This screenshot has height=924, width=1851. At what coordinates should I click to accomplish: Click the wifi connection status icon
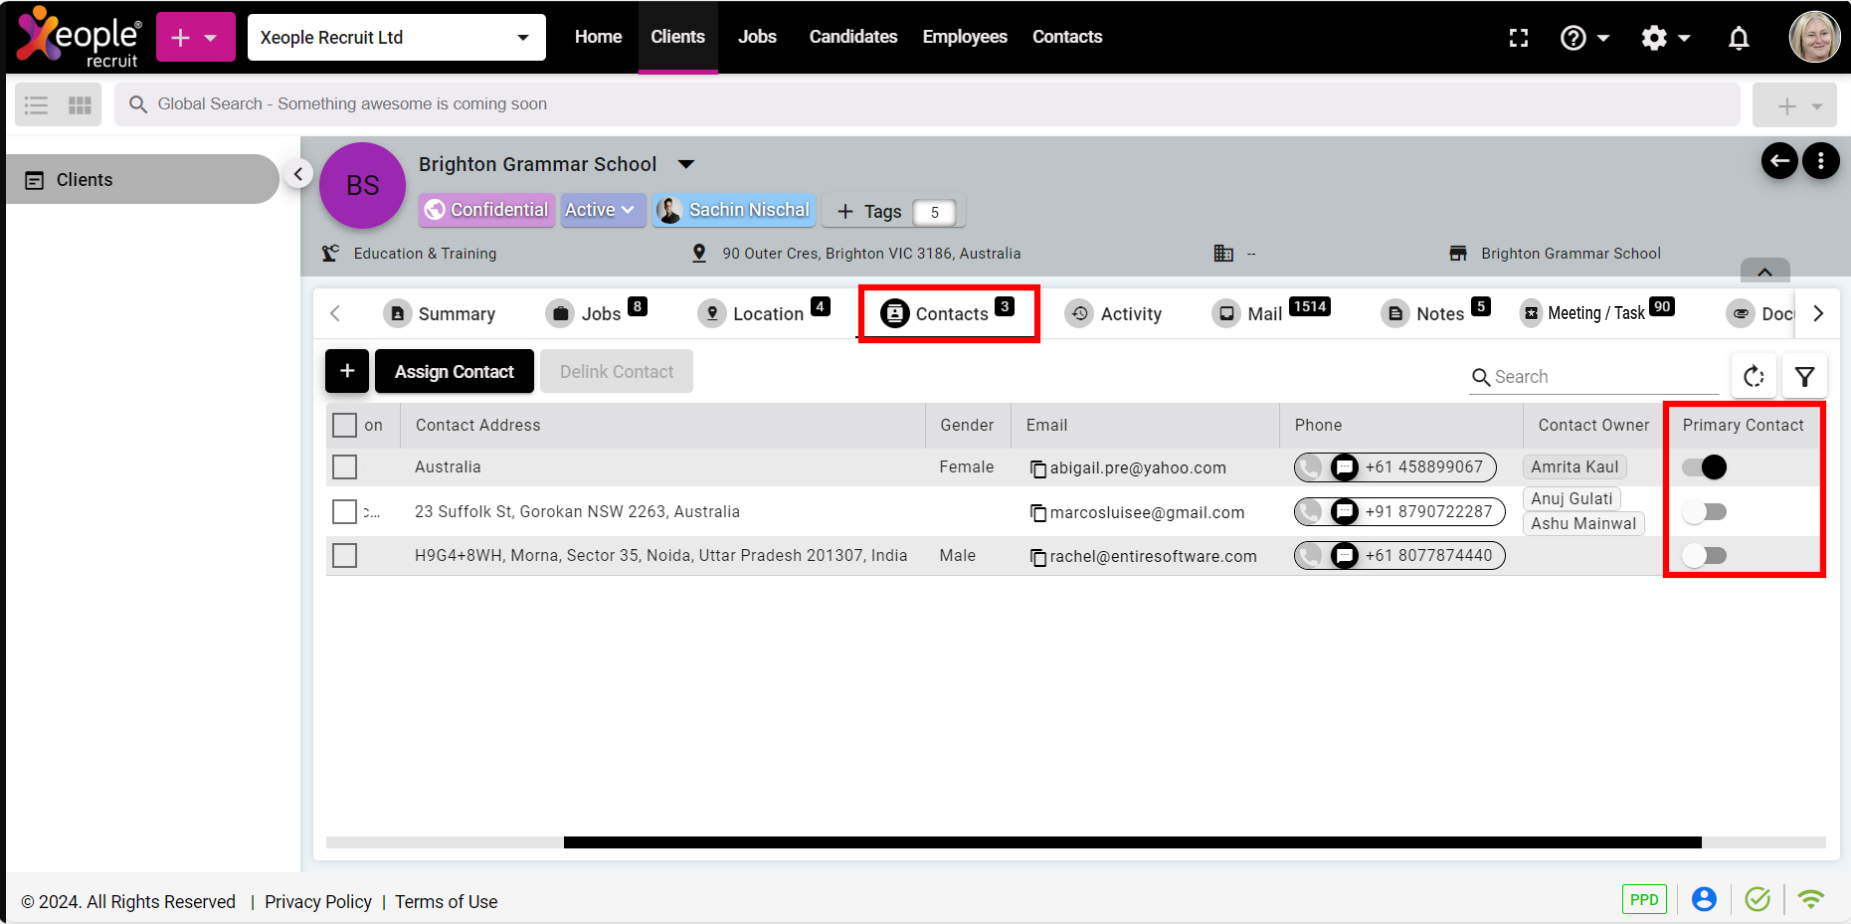pos(1811,899)
